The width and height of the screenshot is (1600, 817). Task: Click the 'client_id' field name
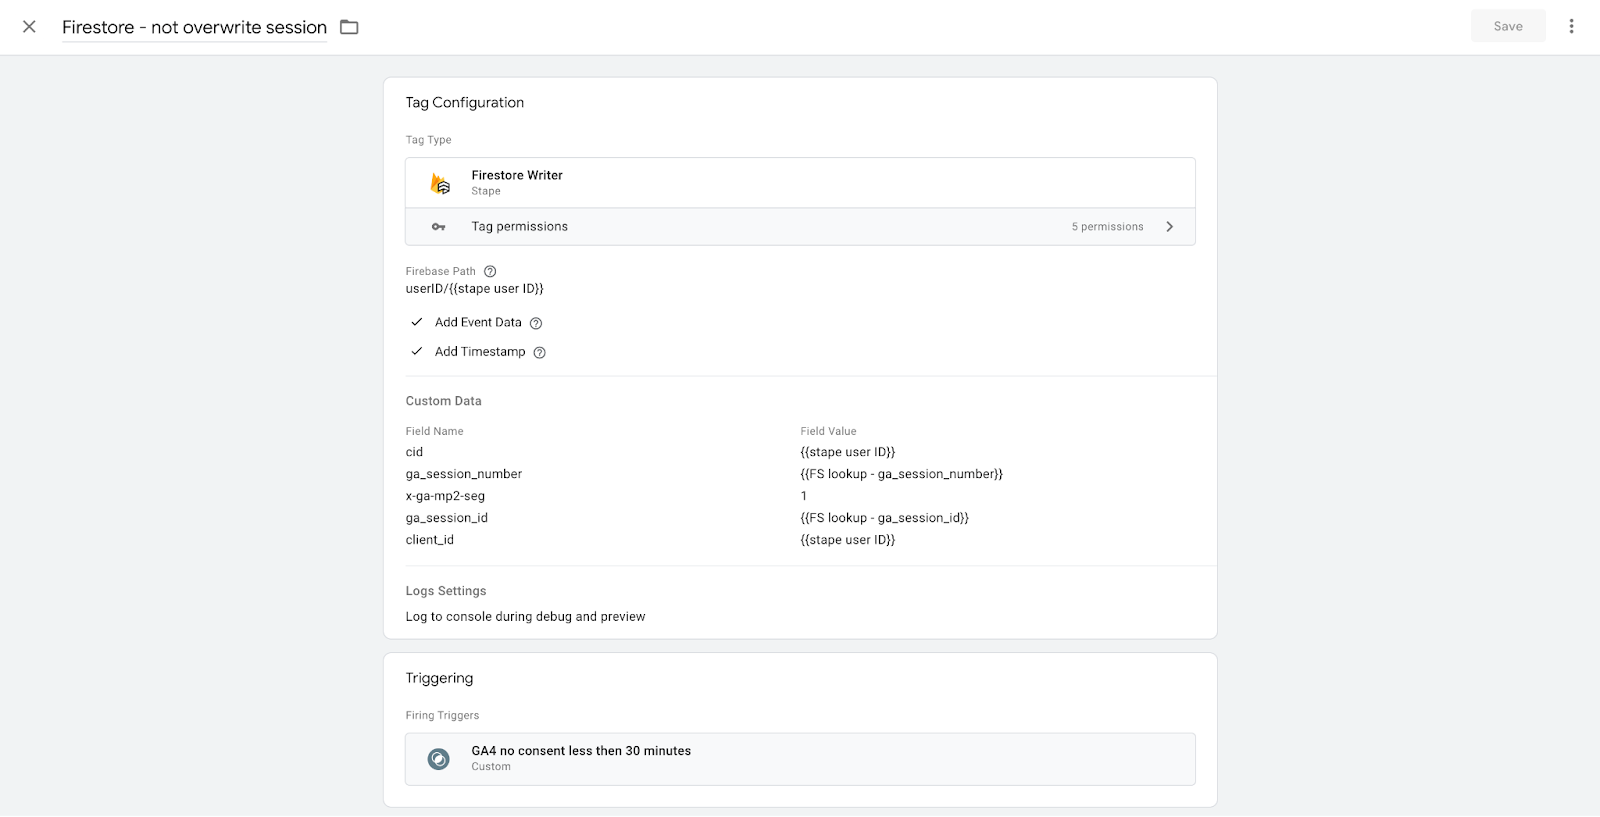pos(430,540)
